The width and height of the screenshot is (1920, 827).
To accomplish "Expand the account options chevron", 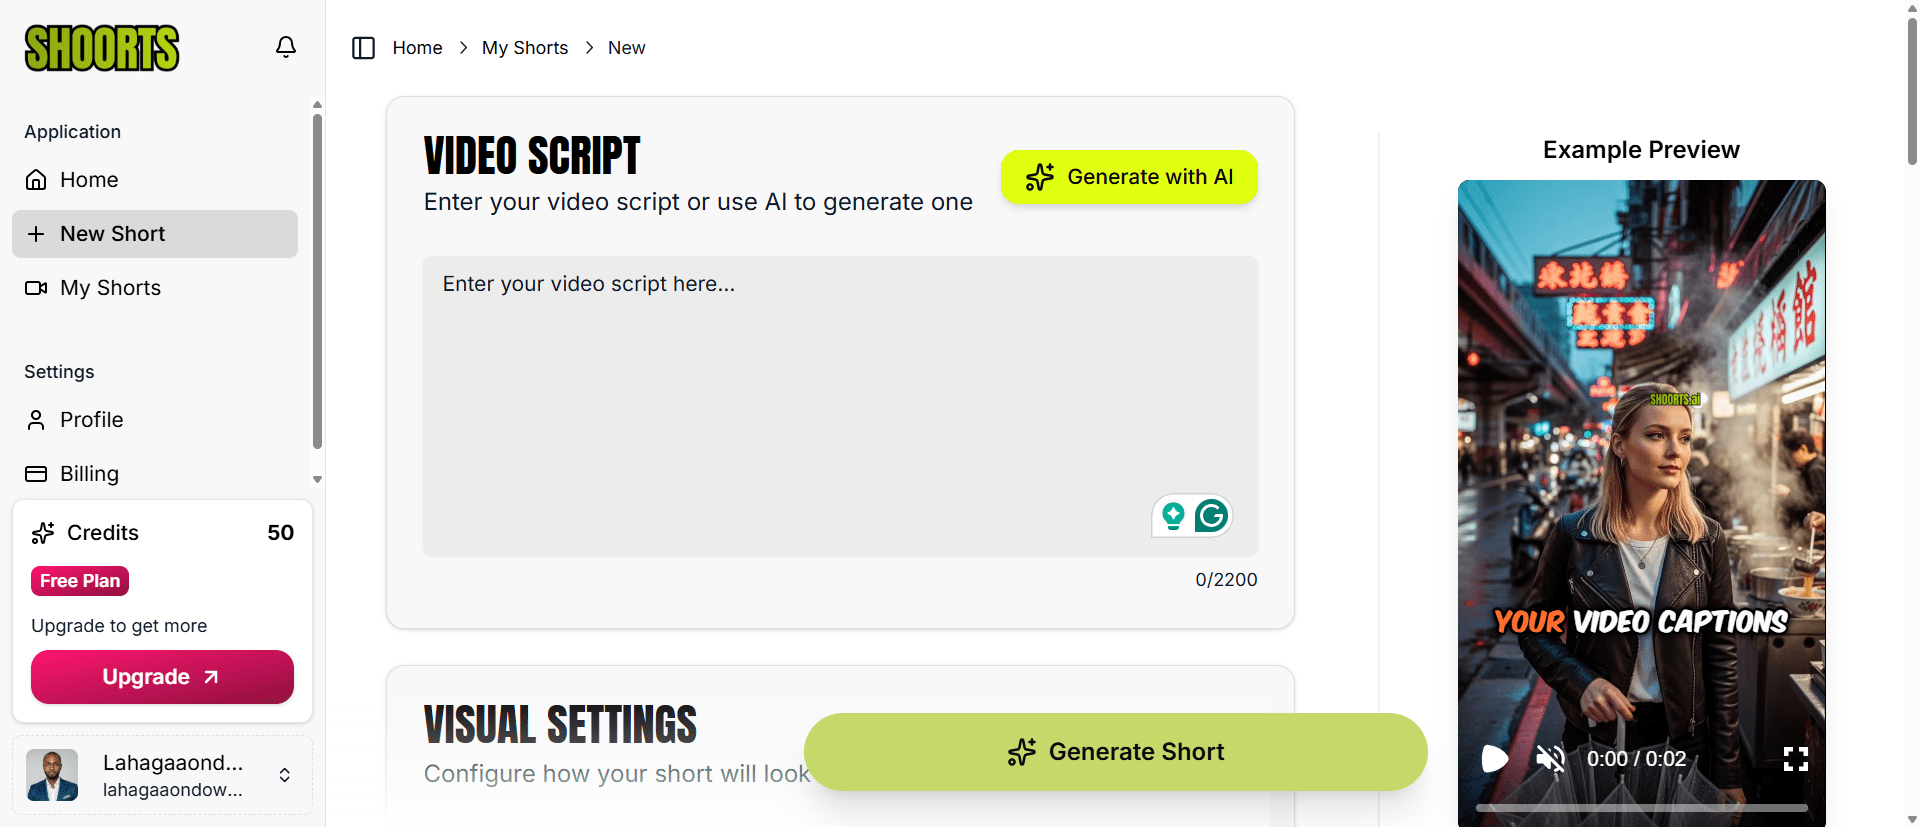I will 284,775.
